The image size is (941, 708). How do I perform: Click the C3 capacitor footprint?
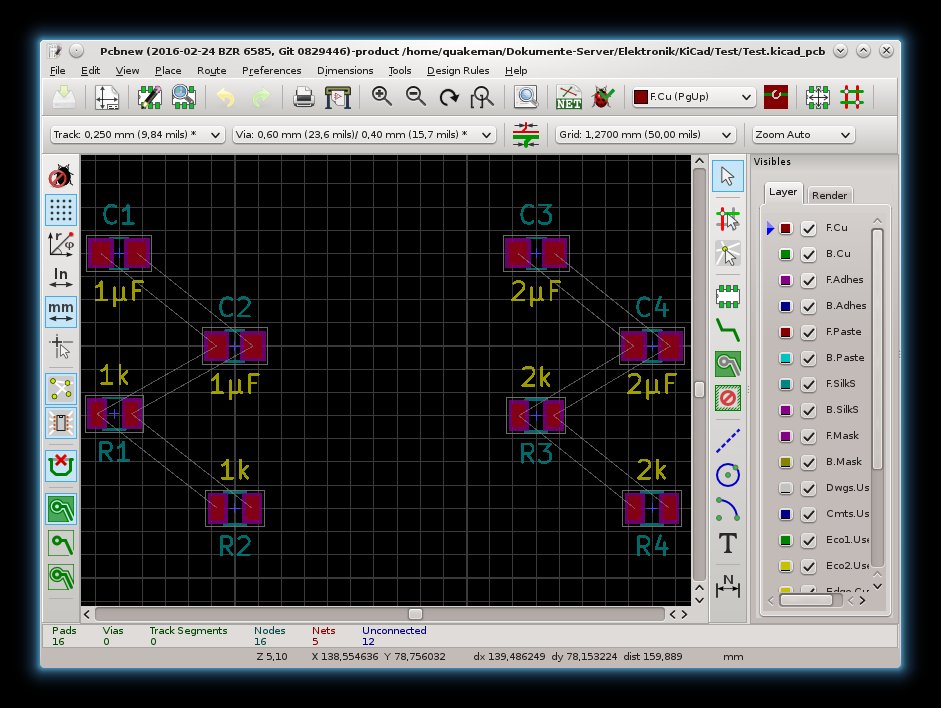tap(536, 253)
